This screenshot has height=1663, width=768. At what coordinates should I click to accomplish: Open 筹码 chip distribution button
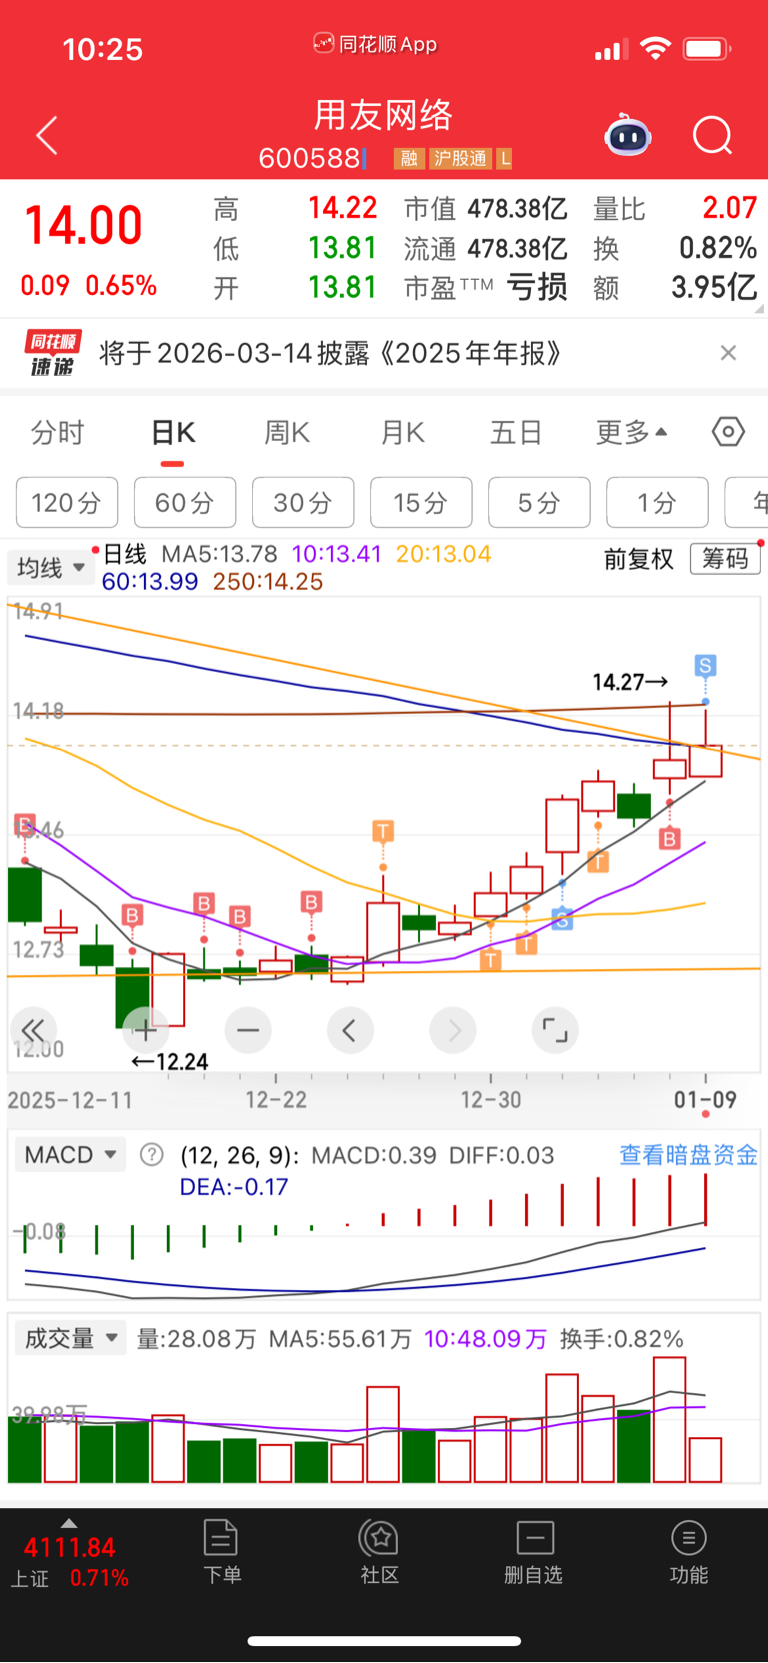click(725, 558)
